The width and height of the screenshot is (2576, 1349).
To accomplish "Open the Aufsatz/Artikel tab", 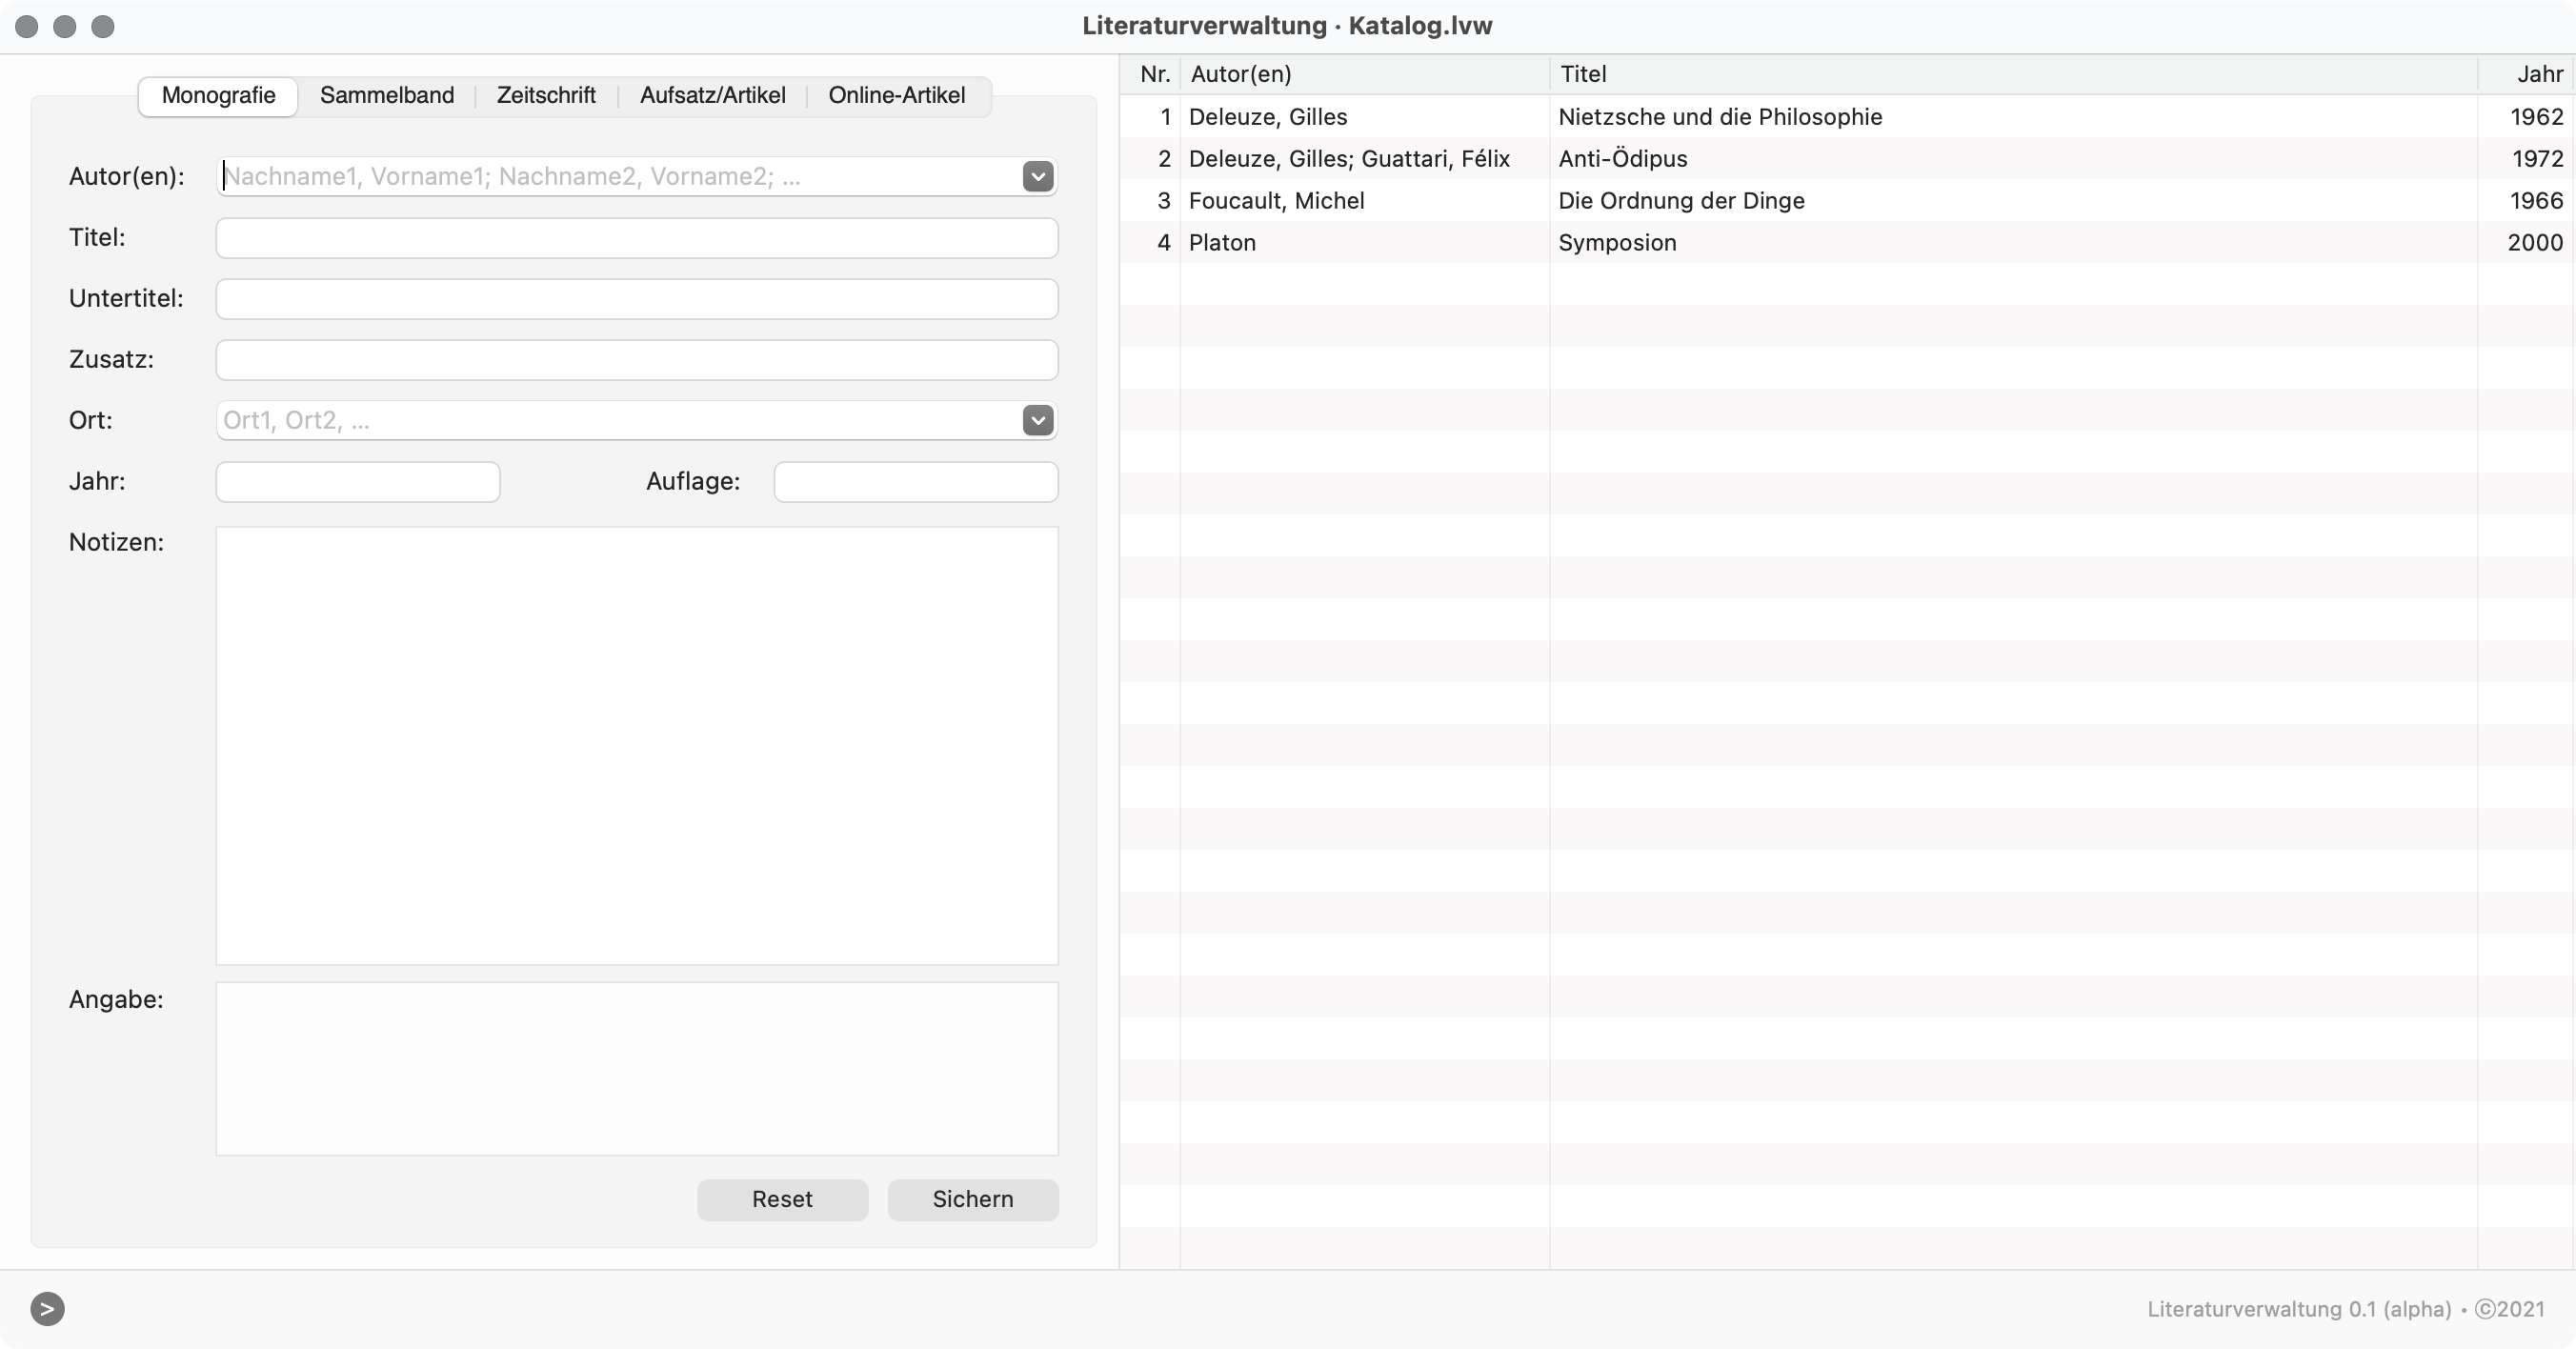I will tap(712, 96).
